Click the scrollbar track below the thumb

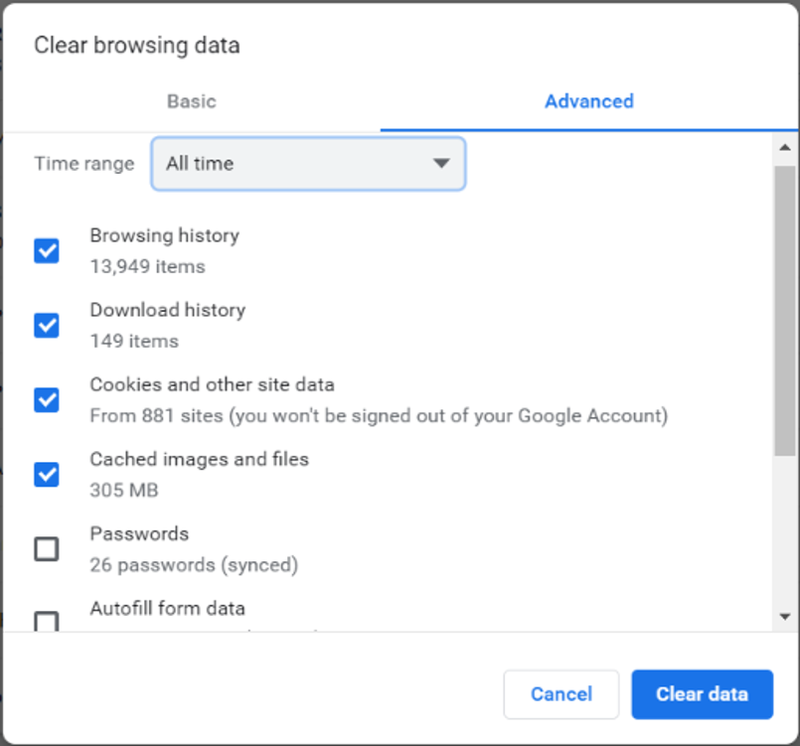(785, 531)
